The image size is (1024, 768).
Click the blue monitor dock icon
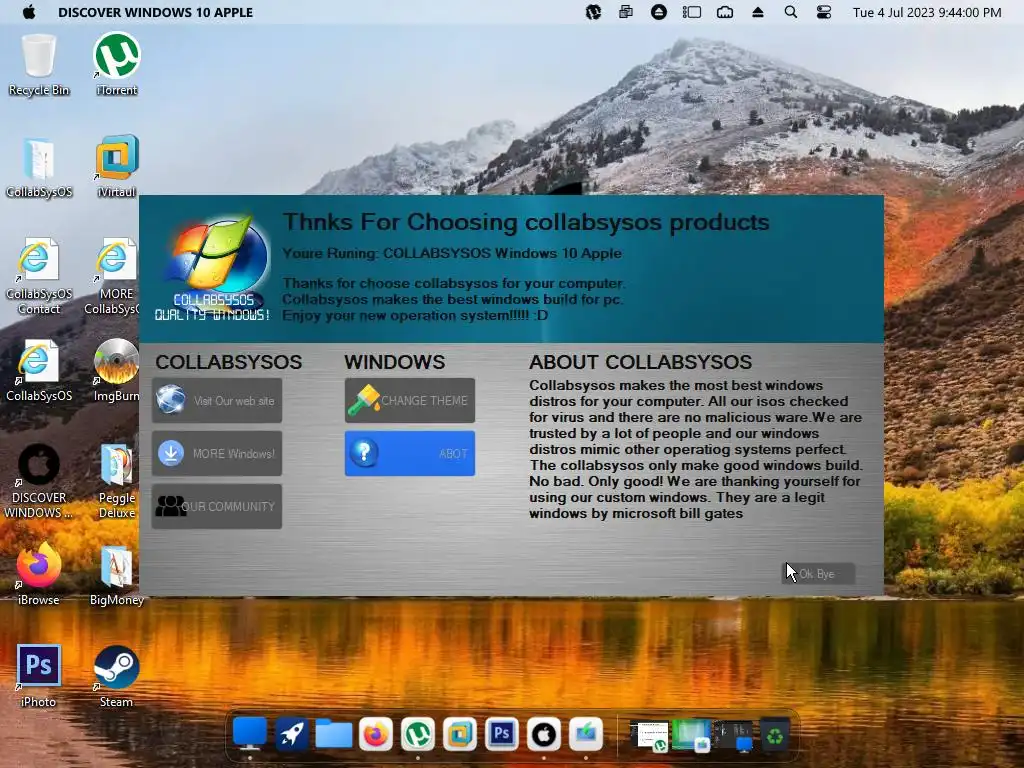pos(249,734)
